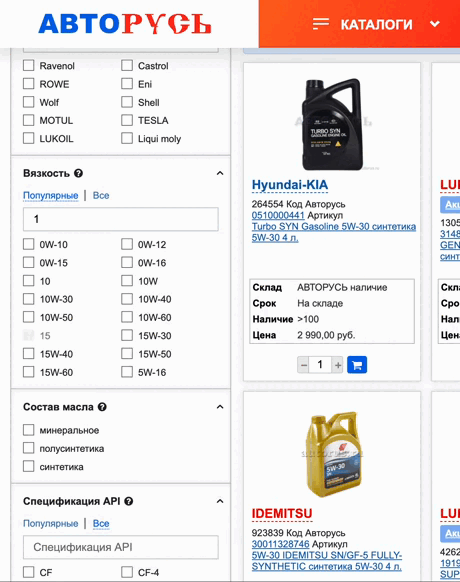This screenshot has height=582, width=460.
Task: Add Hyundai-KIA oil to cart
Action: tap(357, 365)
